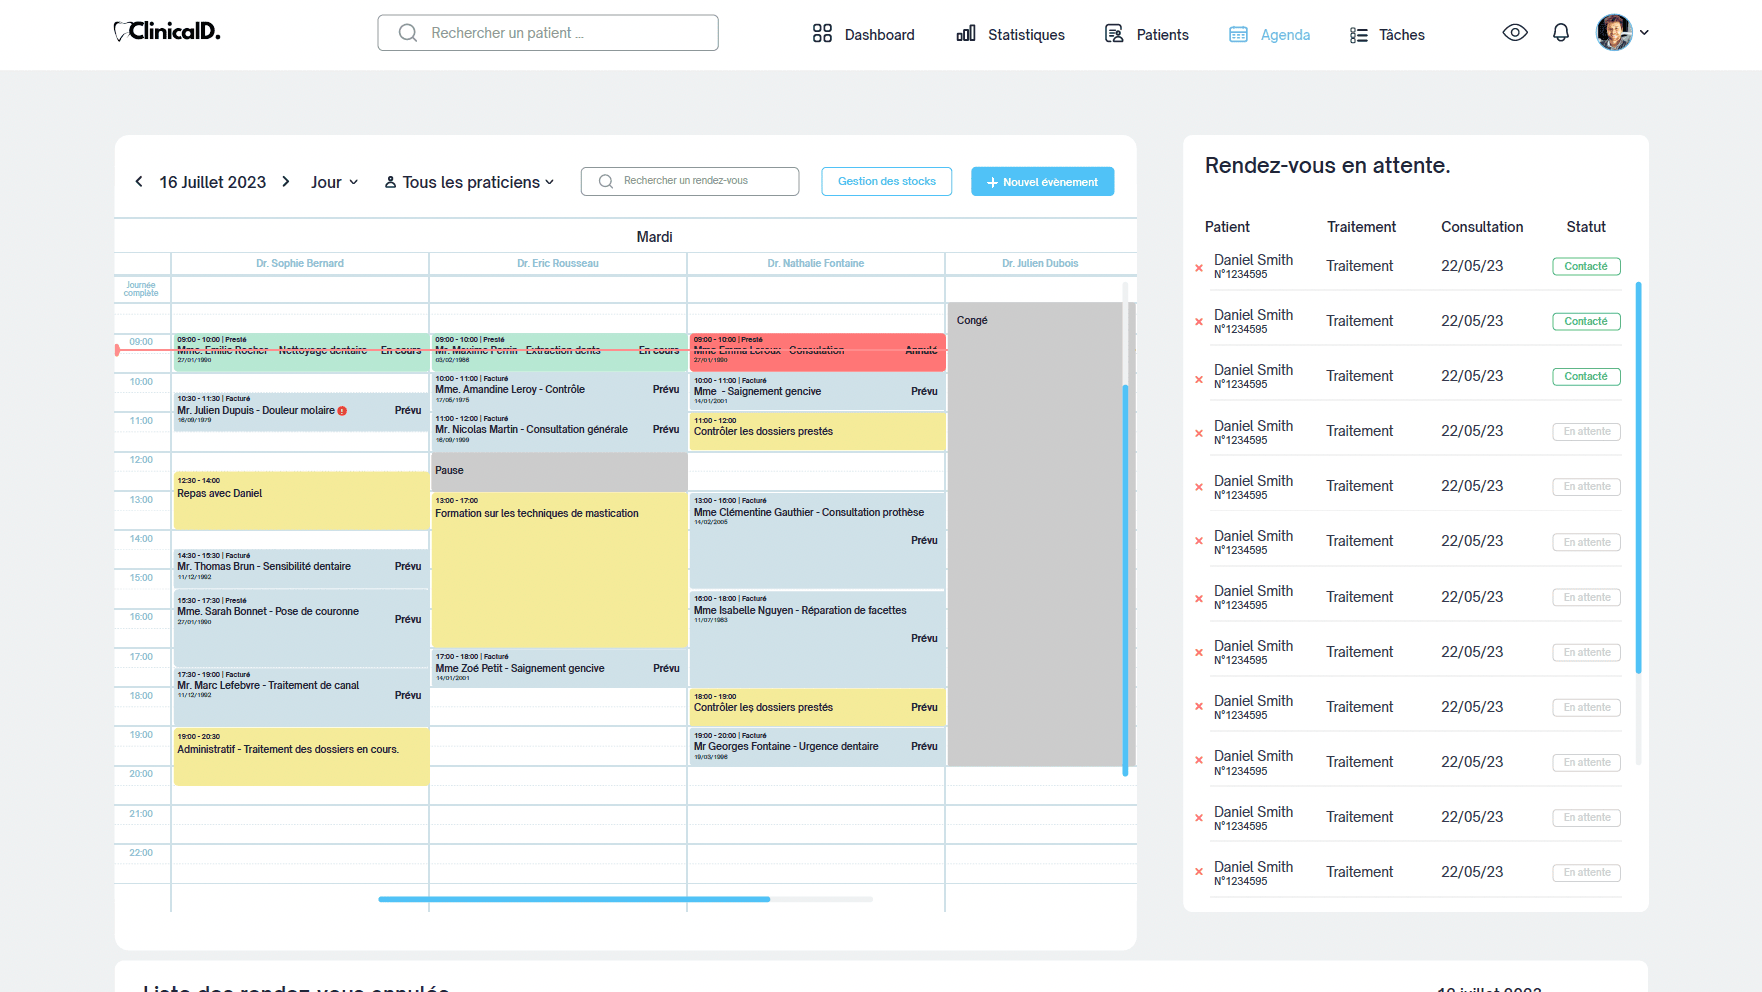Open Formation sur les techniques de mastication event
Image resolution: width=1762 pixels, height=992 pixels.
click(559, 569)
